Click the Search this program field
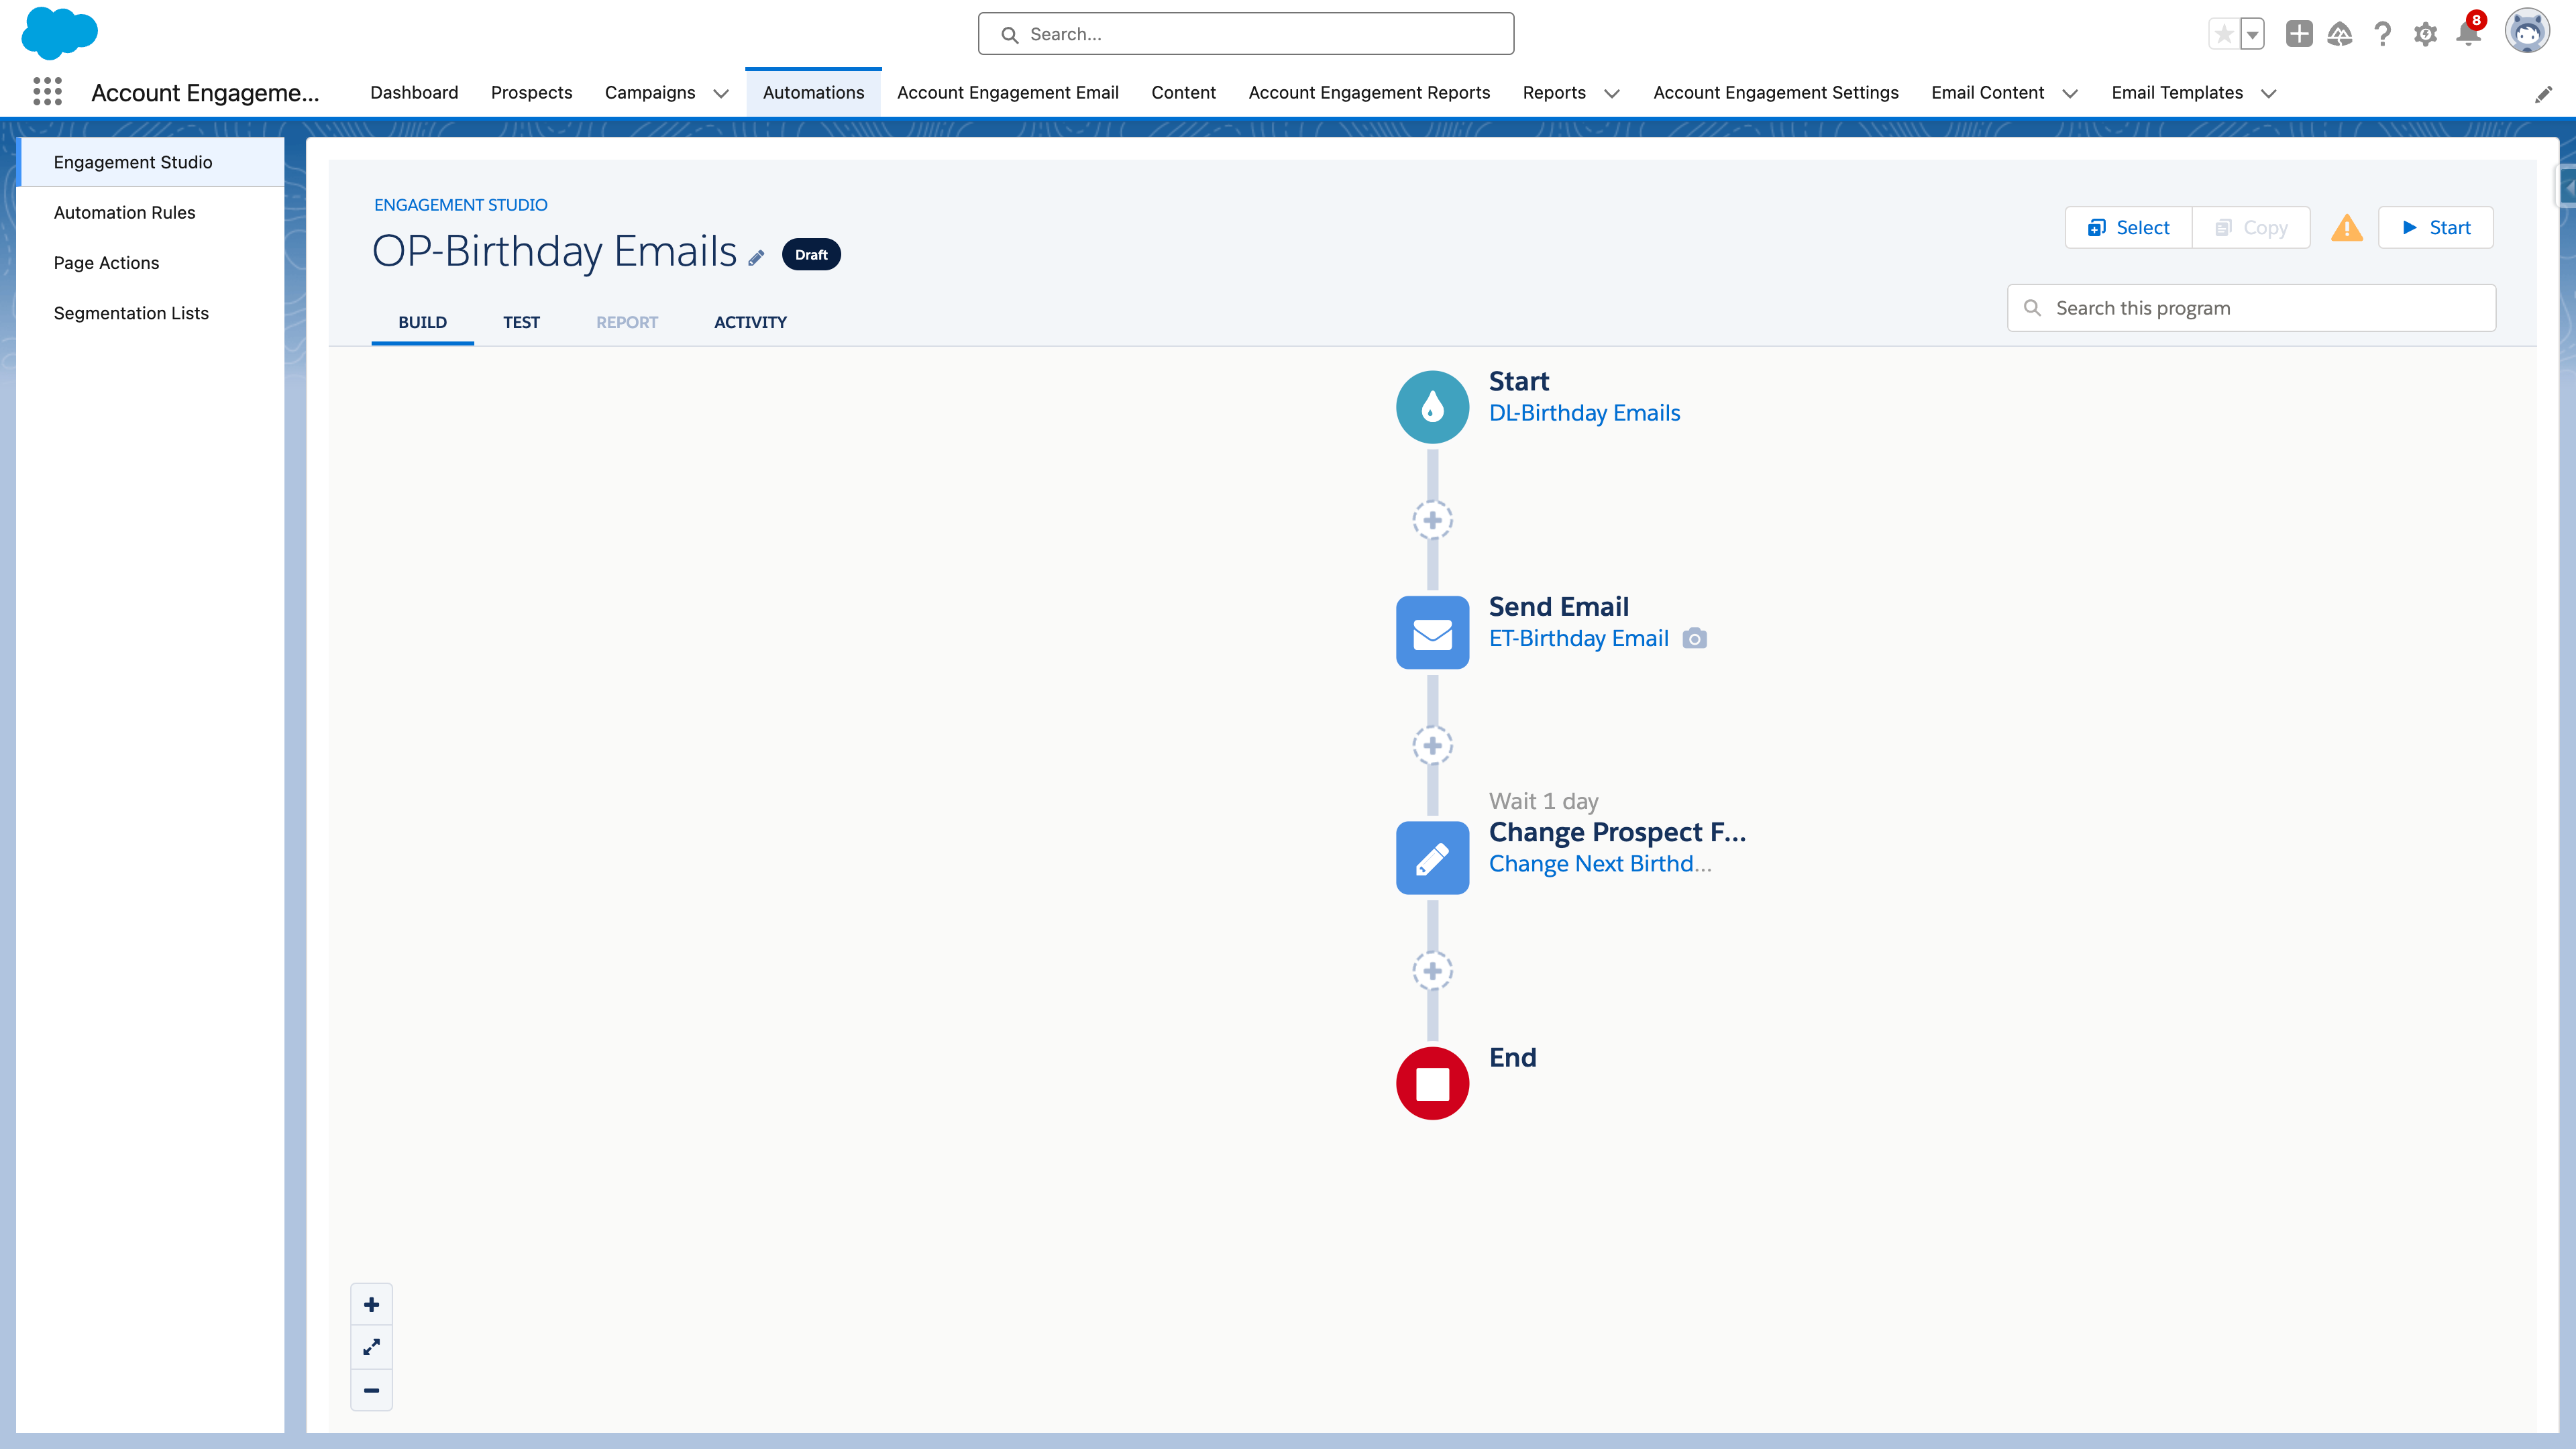Image resolution: width=2576 pixels, height=1449 pixels. click(x=2251, y=308)
